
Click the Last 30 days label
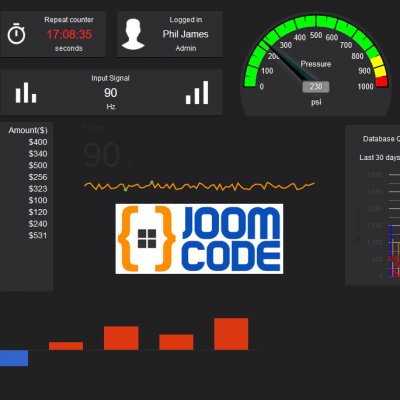379,157
